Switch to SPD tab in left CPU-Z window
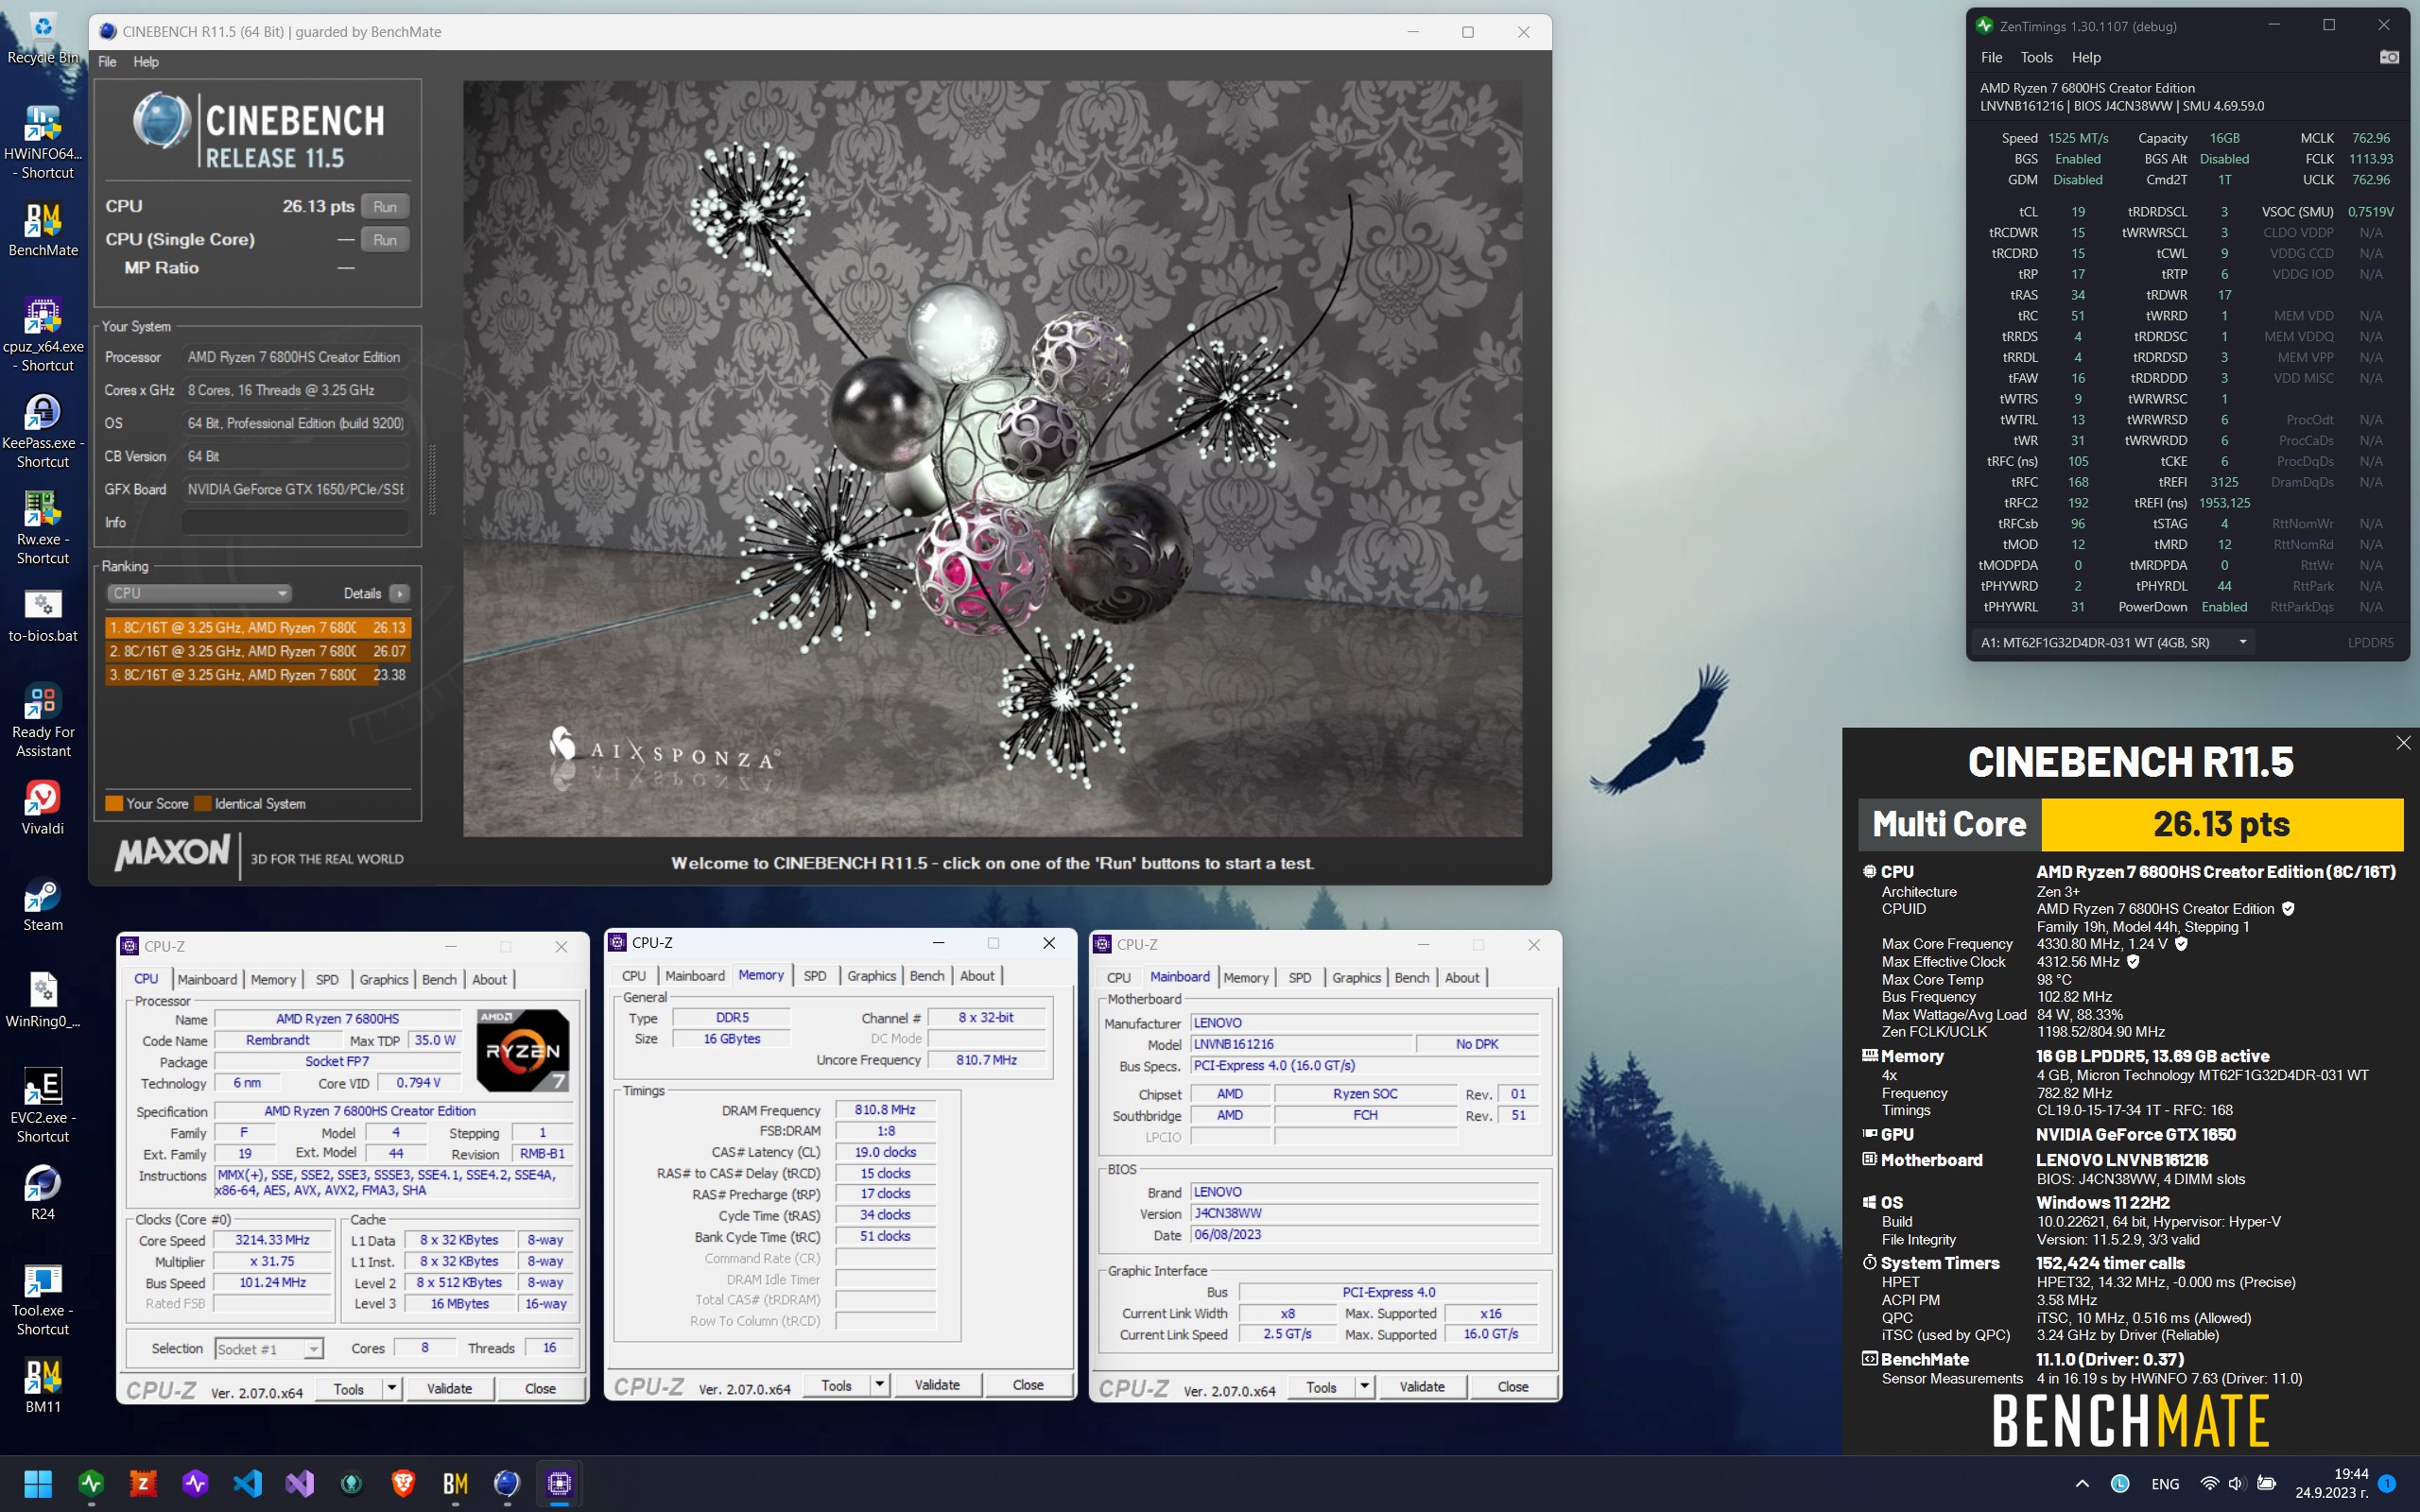This screenshot has width=2420, height=1512. (327, 979)
